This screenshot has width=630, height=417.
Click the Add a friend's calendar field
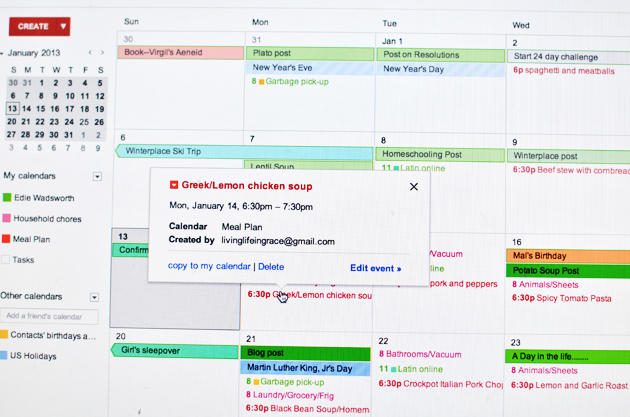click(x=49, y=316)
